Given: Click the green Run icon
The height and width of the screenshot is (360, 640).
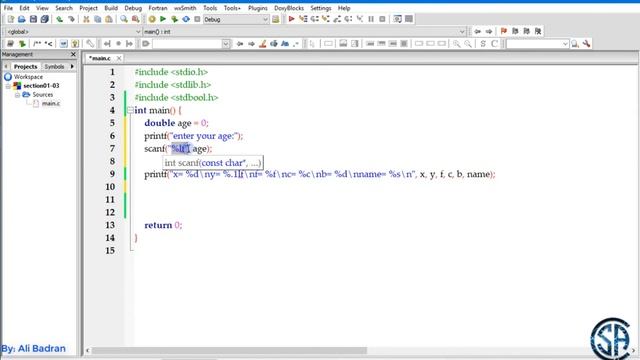Looking at the screenshot, I should 163,19.
